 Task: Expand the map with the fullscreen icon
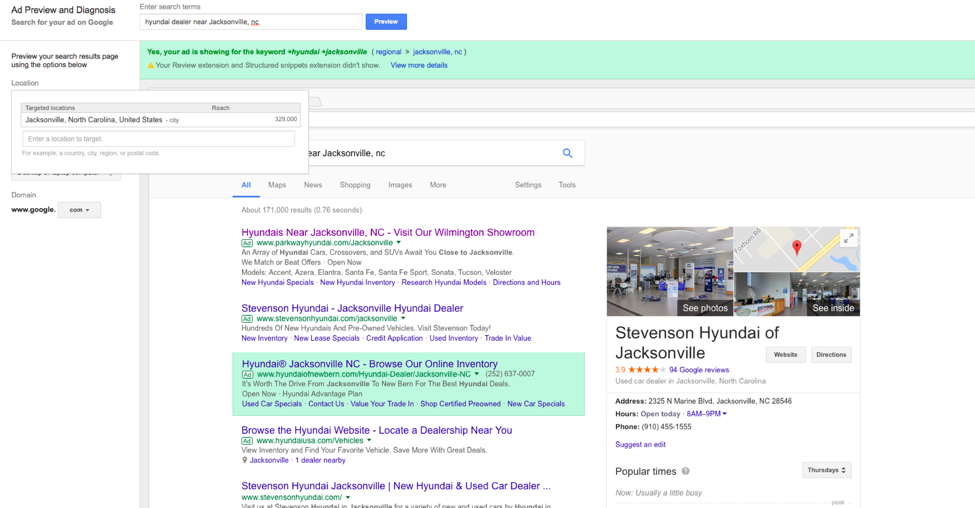848,238
